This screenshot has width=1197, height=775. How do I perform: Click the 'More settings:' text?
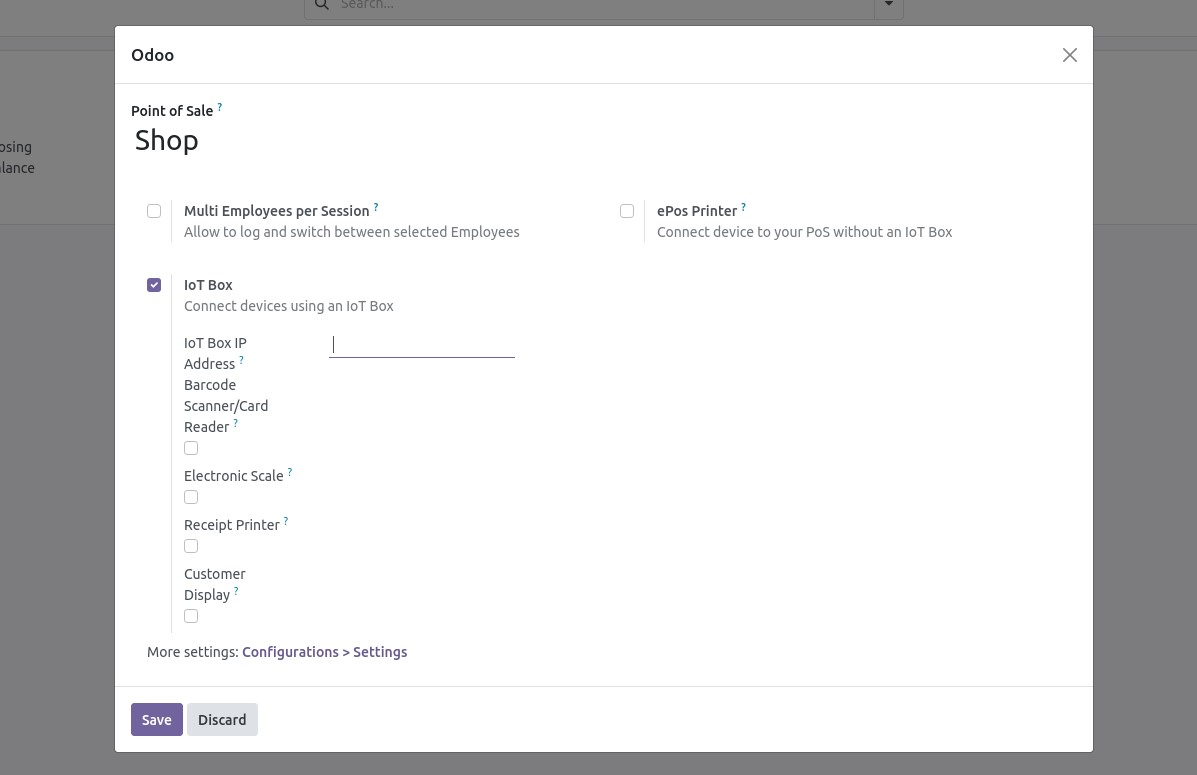click(x=192, y=652)
